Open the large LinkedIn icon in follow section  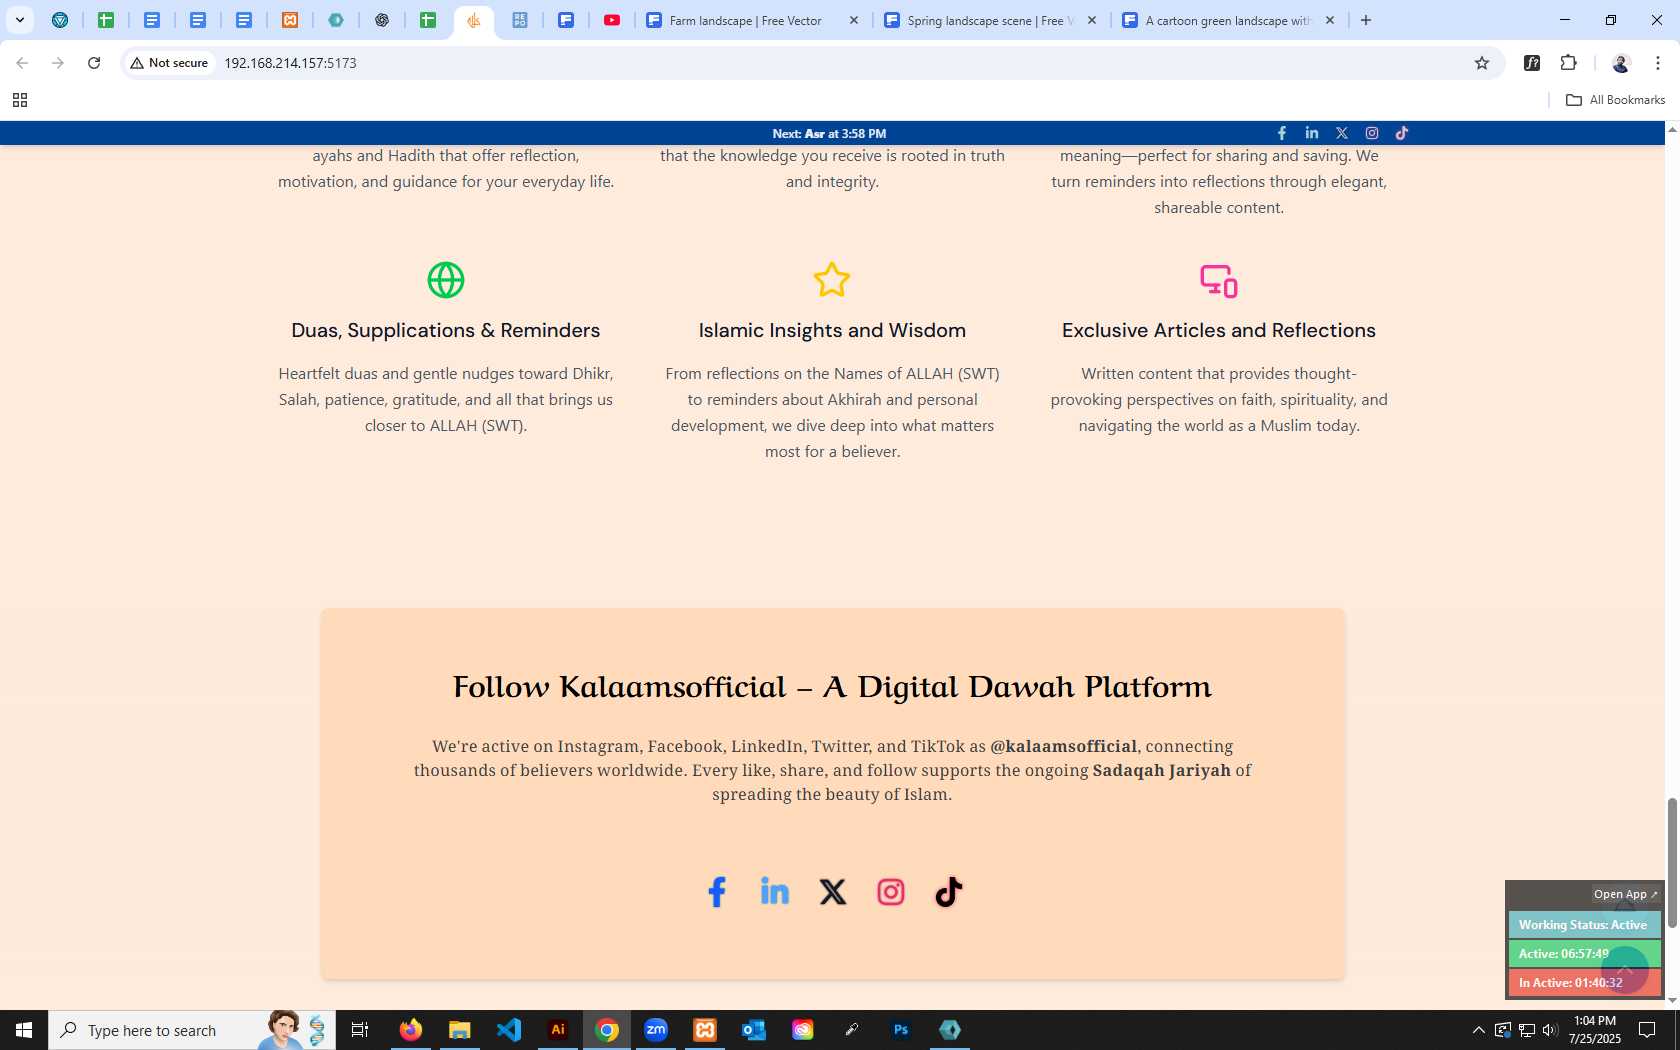775,891
